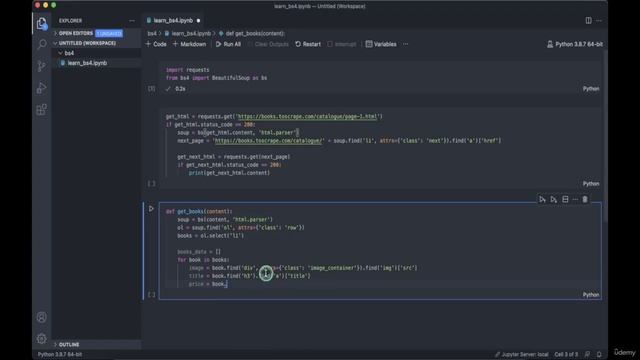640x360 pixels.
Task: Open the Variables panel
Action: coord(381,44)
